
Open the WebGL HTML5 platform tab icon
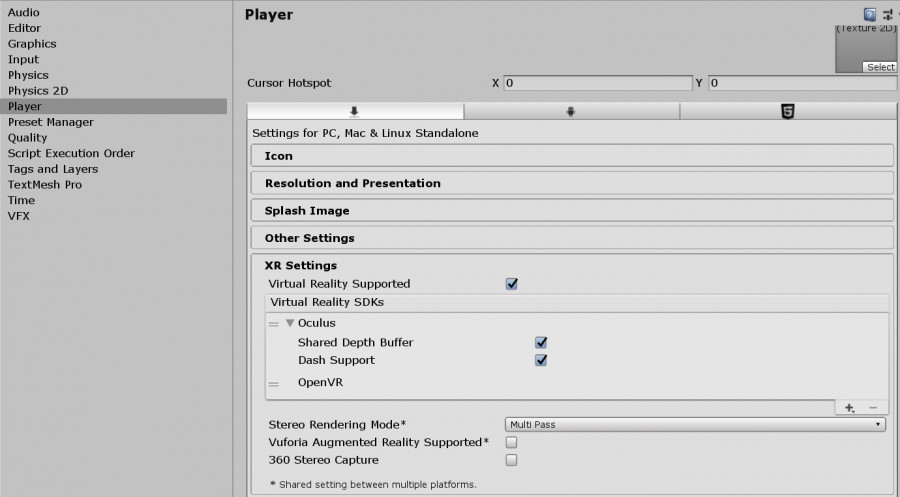click(788, 111)
